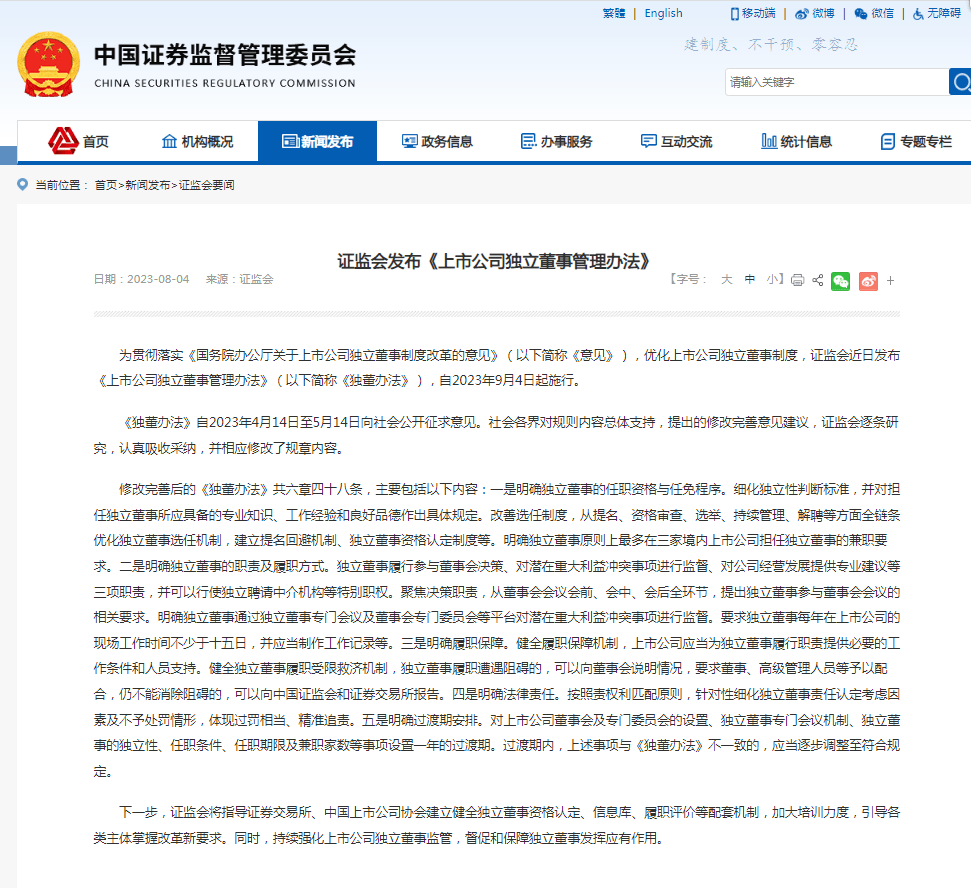Click the share icon beside the printer
Screen dimensions: 971x888
(817, 281)
